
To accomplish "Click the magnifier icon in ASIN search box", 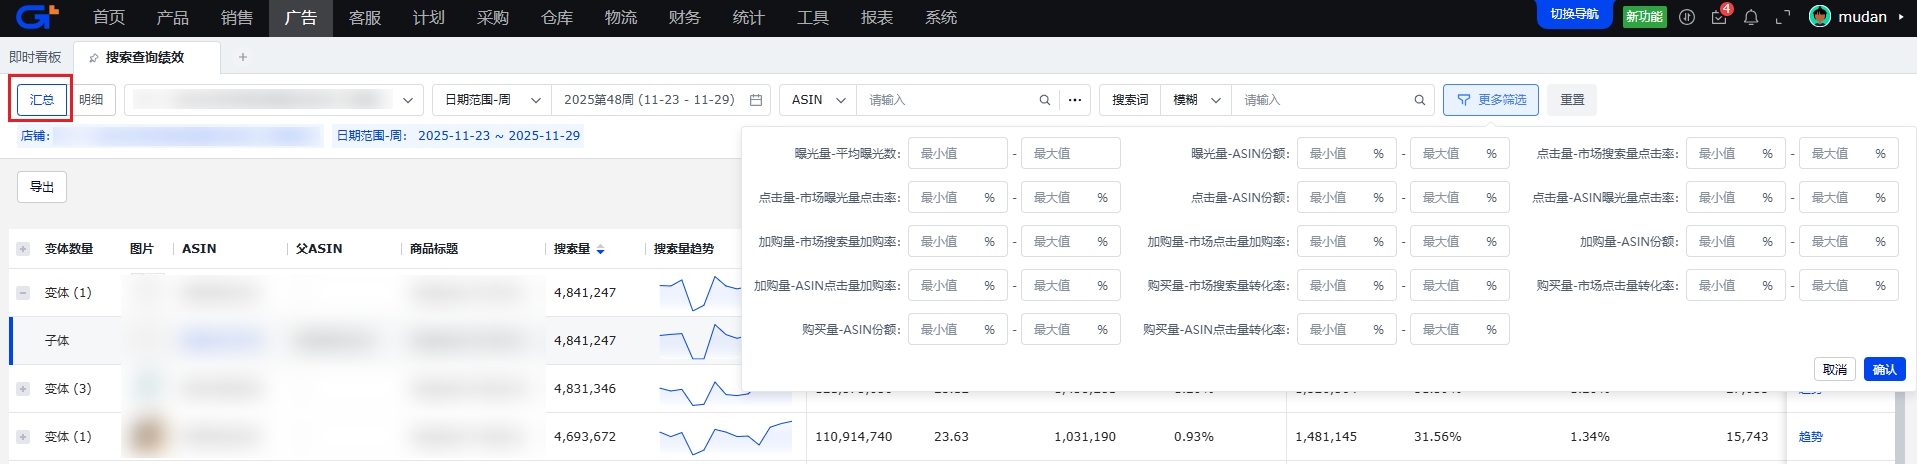I will [x=1044, y=100].
